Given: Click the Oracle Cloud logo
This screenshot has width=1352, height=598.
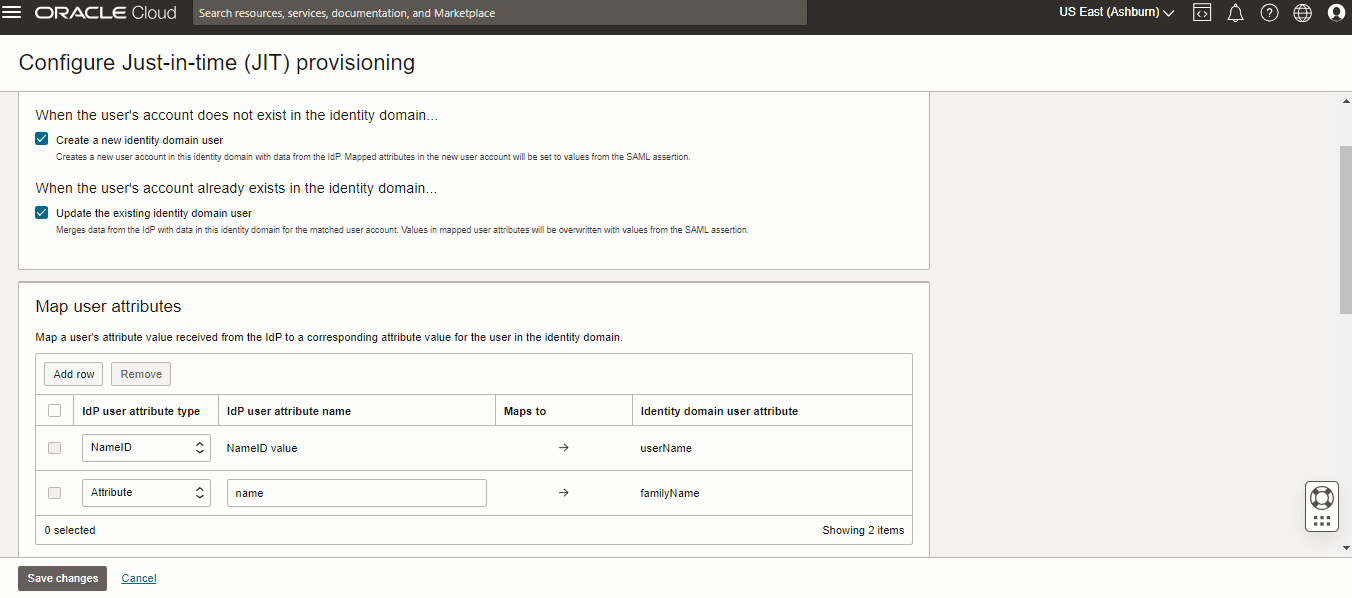Looking at the screenshot, I should coord(105,12).
